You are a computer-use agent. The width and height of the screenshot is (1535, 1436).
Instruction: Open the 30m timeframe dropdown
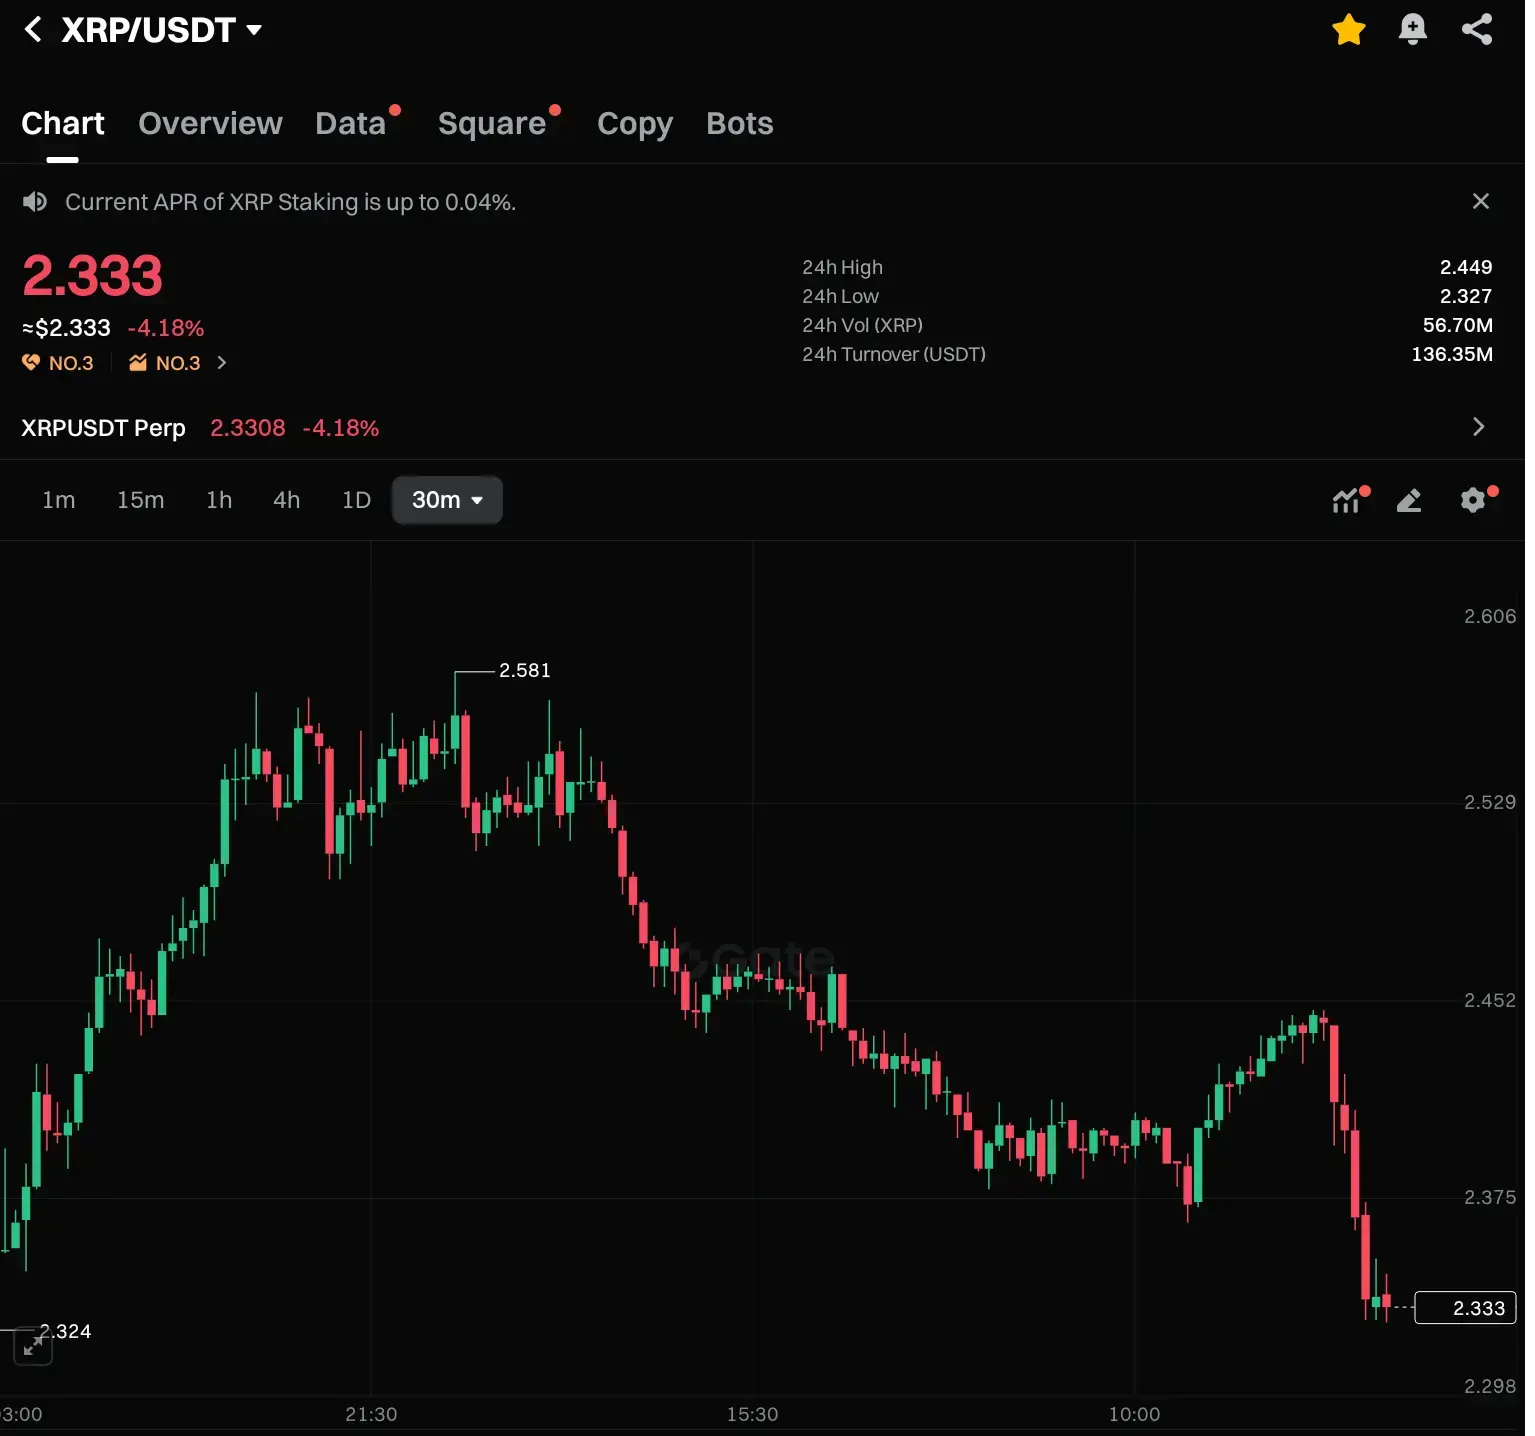click(449, 500)
